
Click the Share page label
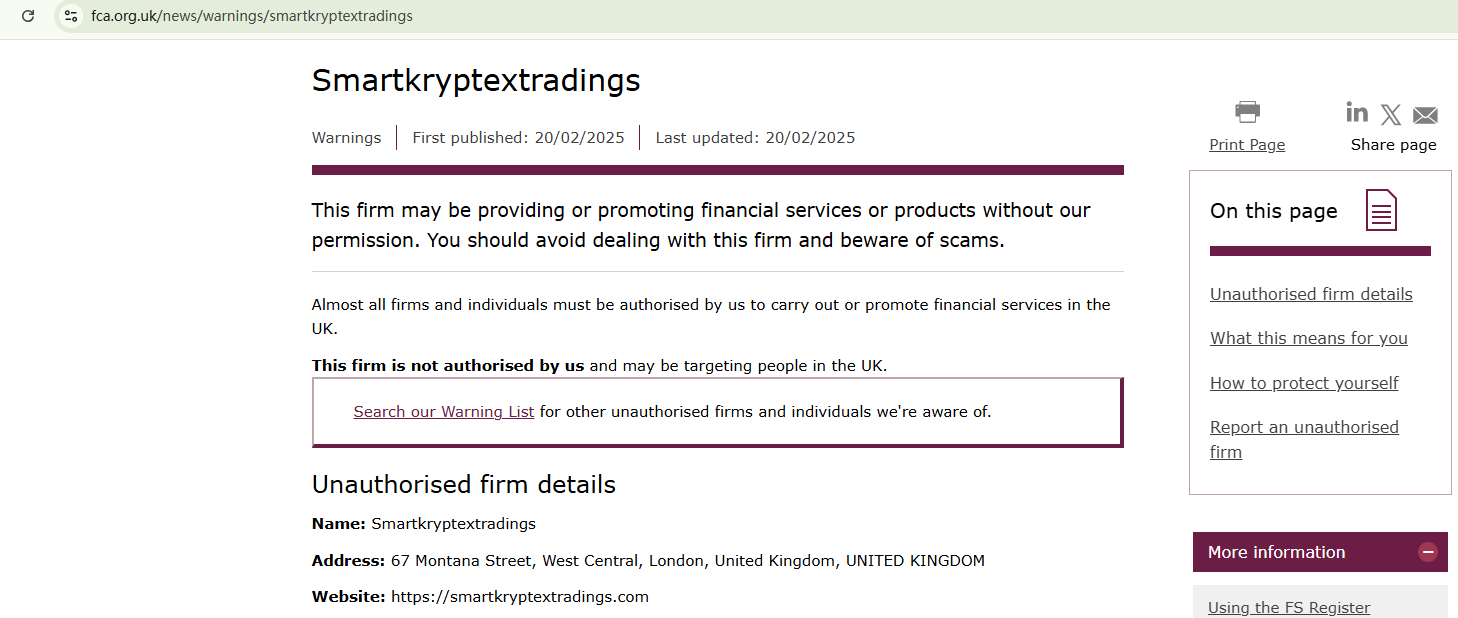(x=1393, y=145)
